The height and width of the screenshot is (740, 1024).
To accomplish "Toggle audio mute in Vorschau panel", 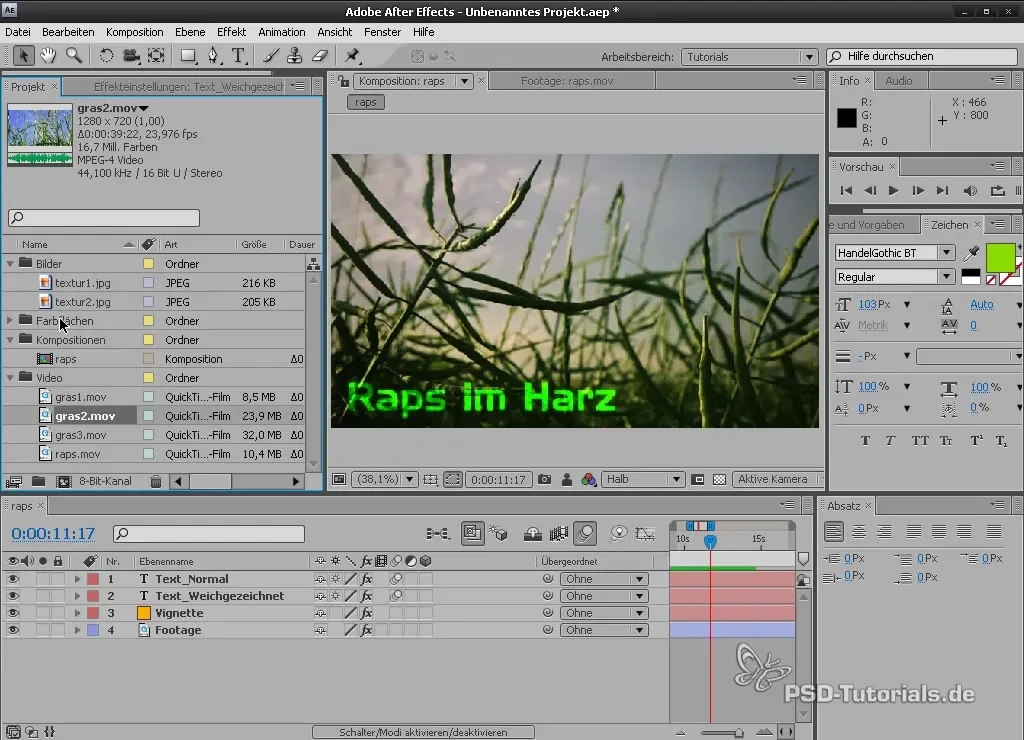I will pyautogui.click(x=970, y=191).
